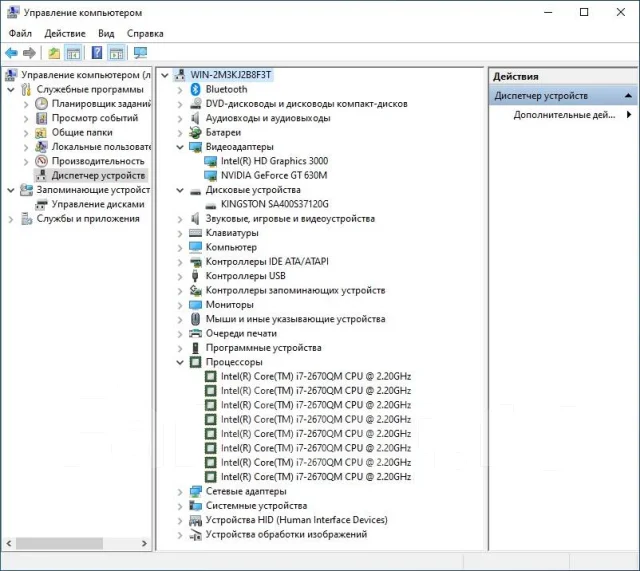Click left pane scrollbar right arrow
This screenshot has height=571, width=640.
pyautogui.click(x=144, y=544)
